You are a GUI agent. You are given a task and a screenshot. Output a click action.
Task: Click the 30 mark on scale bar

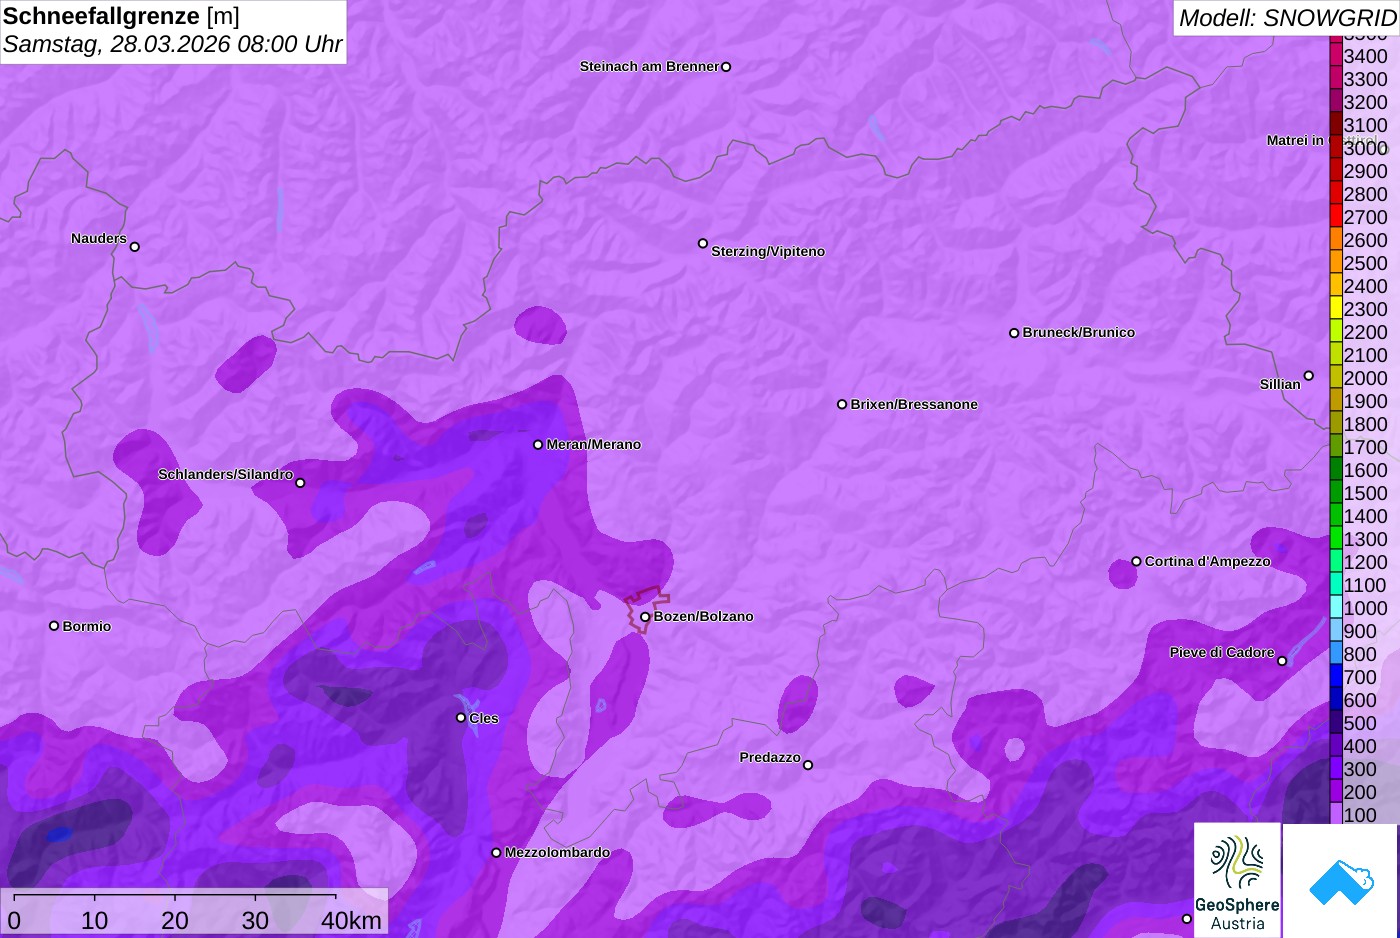coord(255,920)
